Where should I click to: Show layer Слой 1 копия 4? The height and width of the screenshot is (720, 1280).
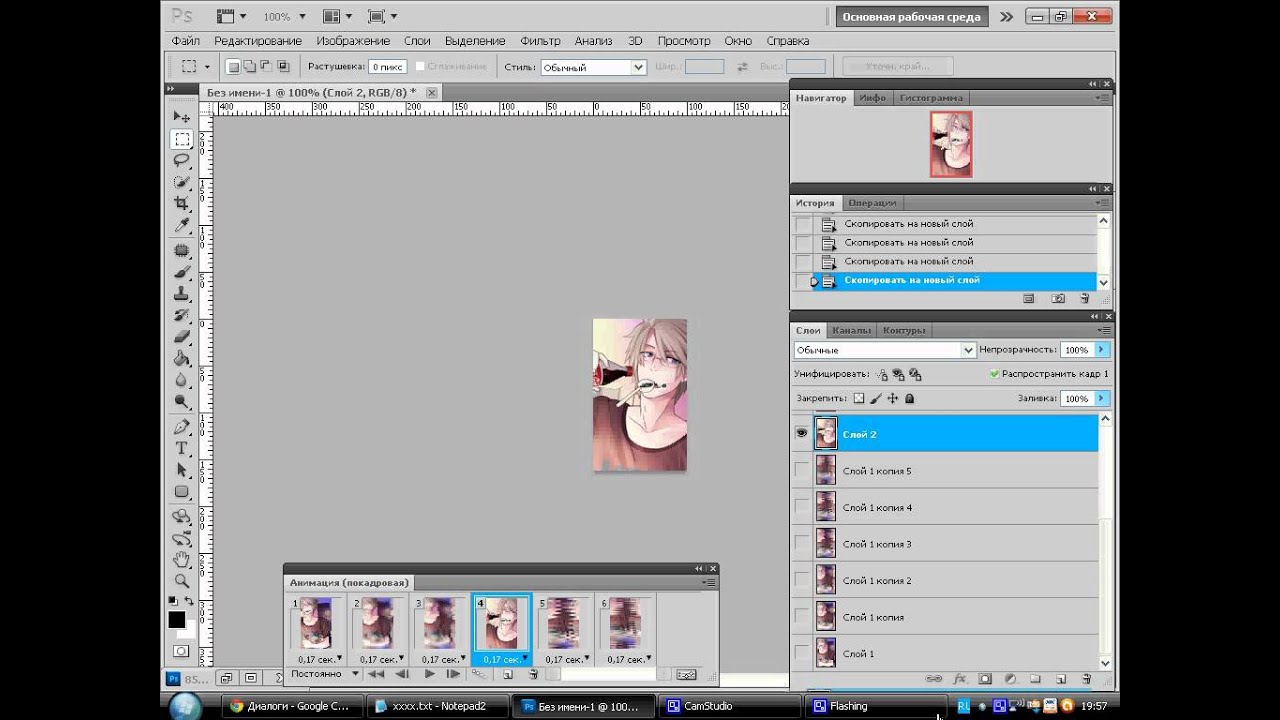(802, 507)
